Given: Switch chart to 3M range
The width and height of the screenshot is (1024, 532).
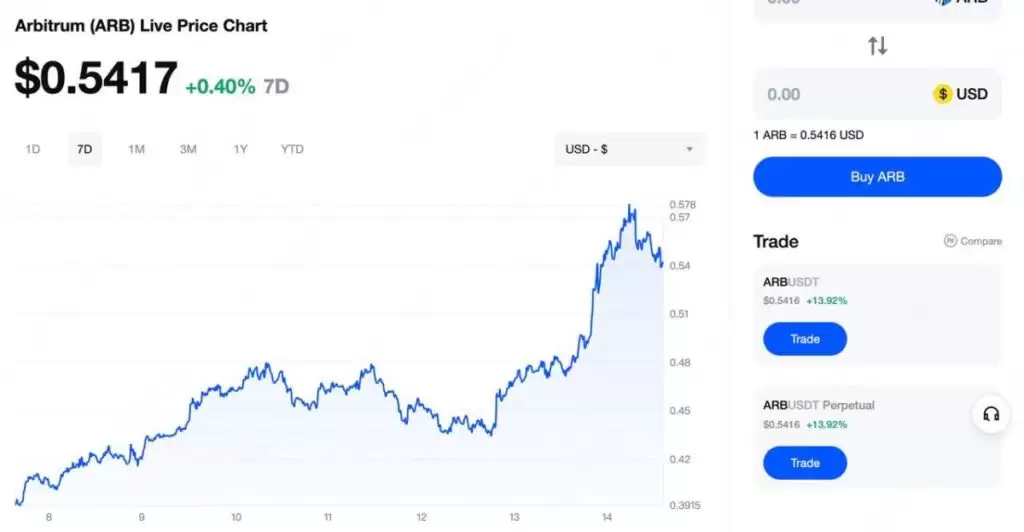Looking at the screenshot, I should coord(188,150).
